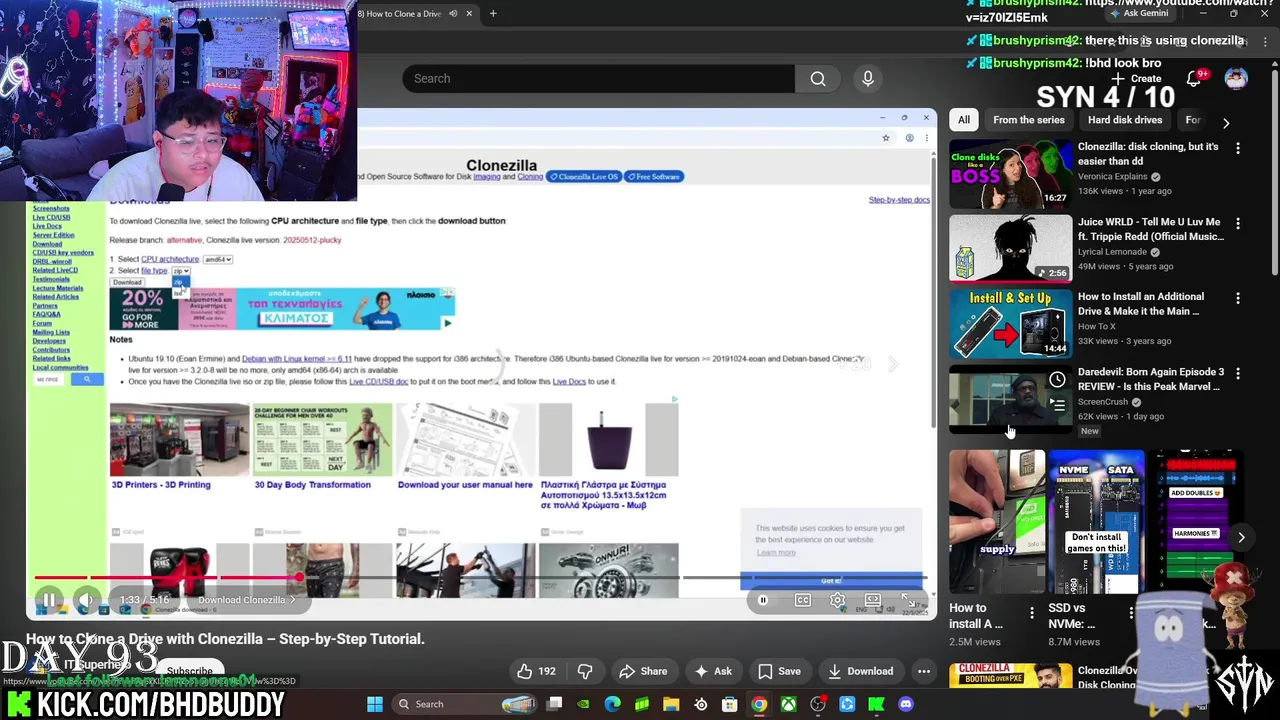Image resolution: width=1280 pixels, height=720 pixels.
Task: Open the Juice WRLD video thumbnail
Action: [1010, 249]
